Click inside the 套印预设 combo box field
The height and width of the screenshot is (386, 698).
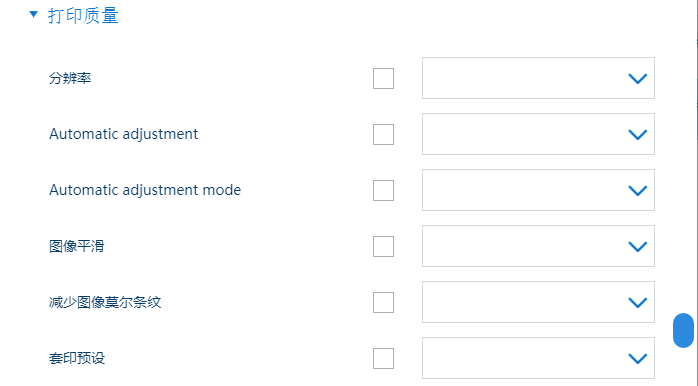538,358
